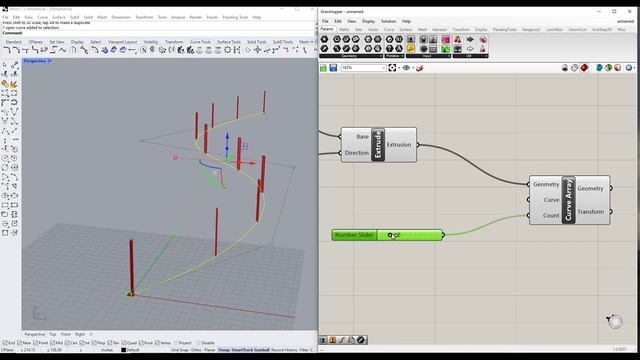
Task: Click the red preview-selected-only icon
Action: 584,68
